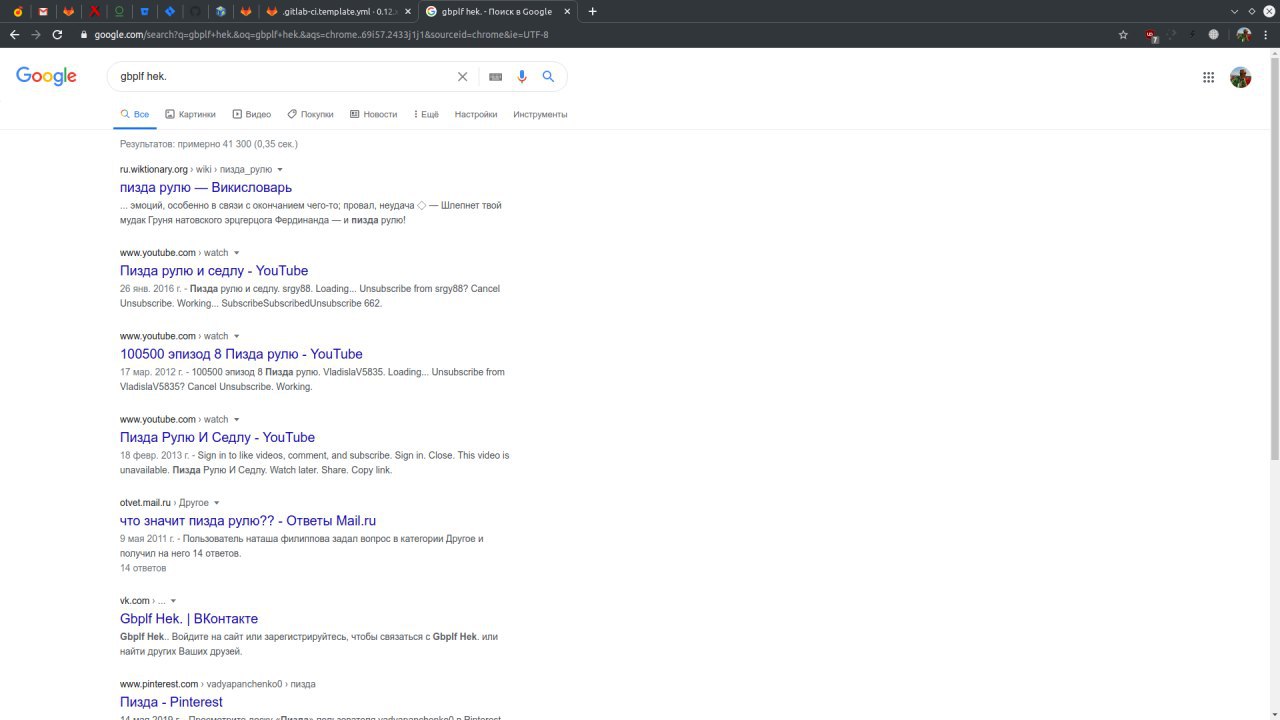Select the Все search filter

click(135, 114)
